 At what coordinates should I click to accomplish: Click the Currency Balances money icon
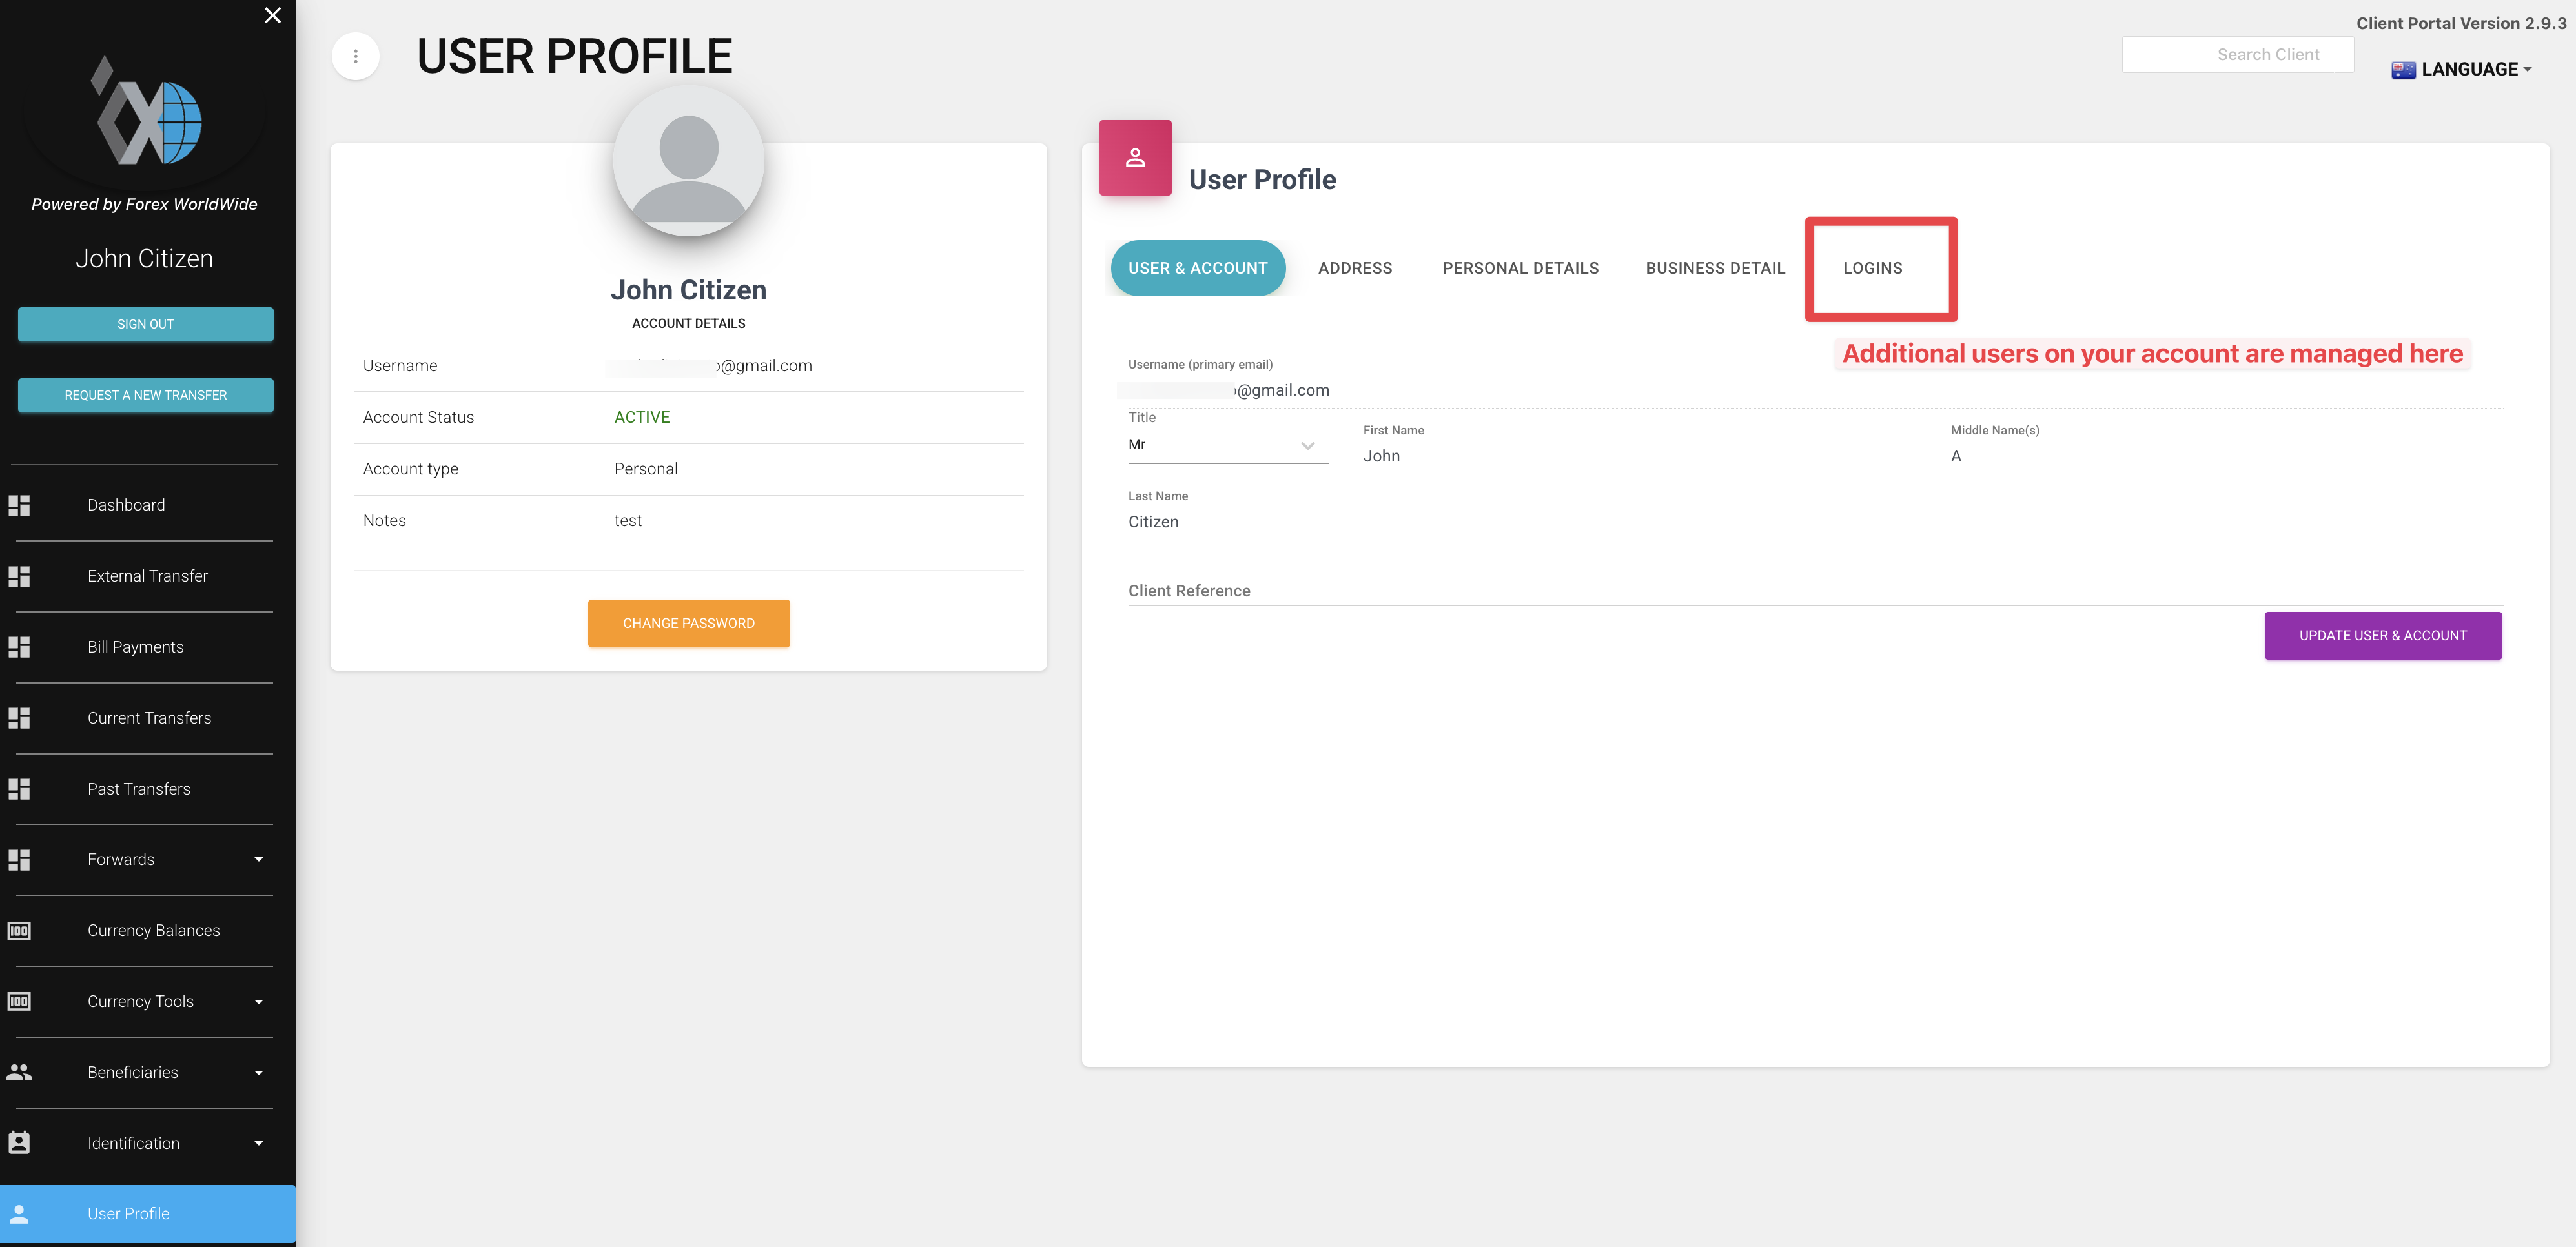19,930
